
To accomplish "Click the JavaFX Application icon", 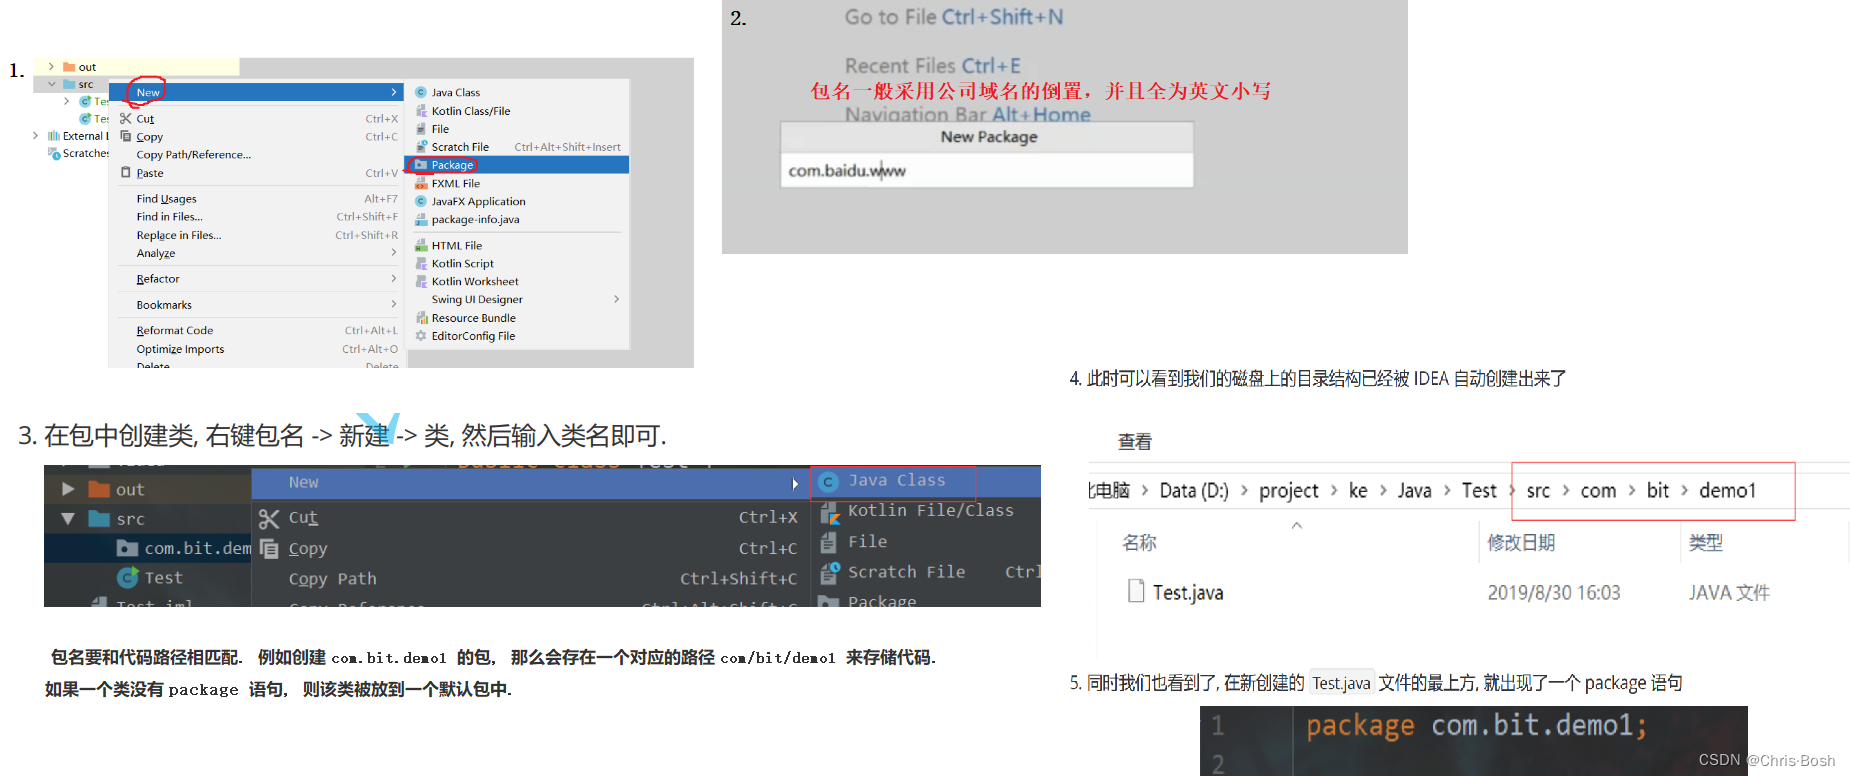I will (421, 201).
